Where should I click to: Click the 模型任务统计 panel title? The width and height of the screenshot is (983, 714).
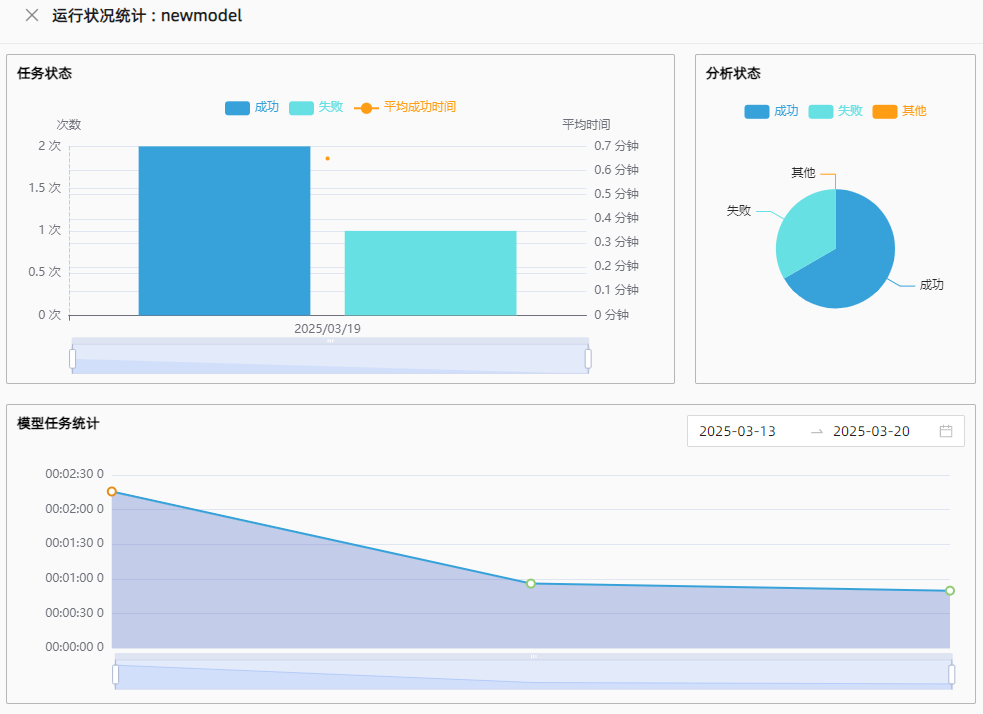click(x=58, y=424)
